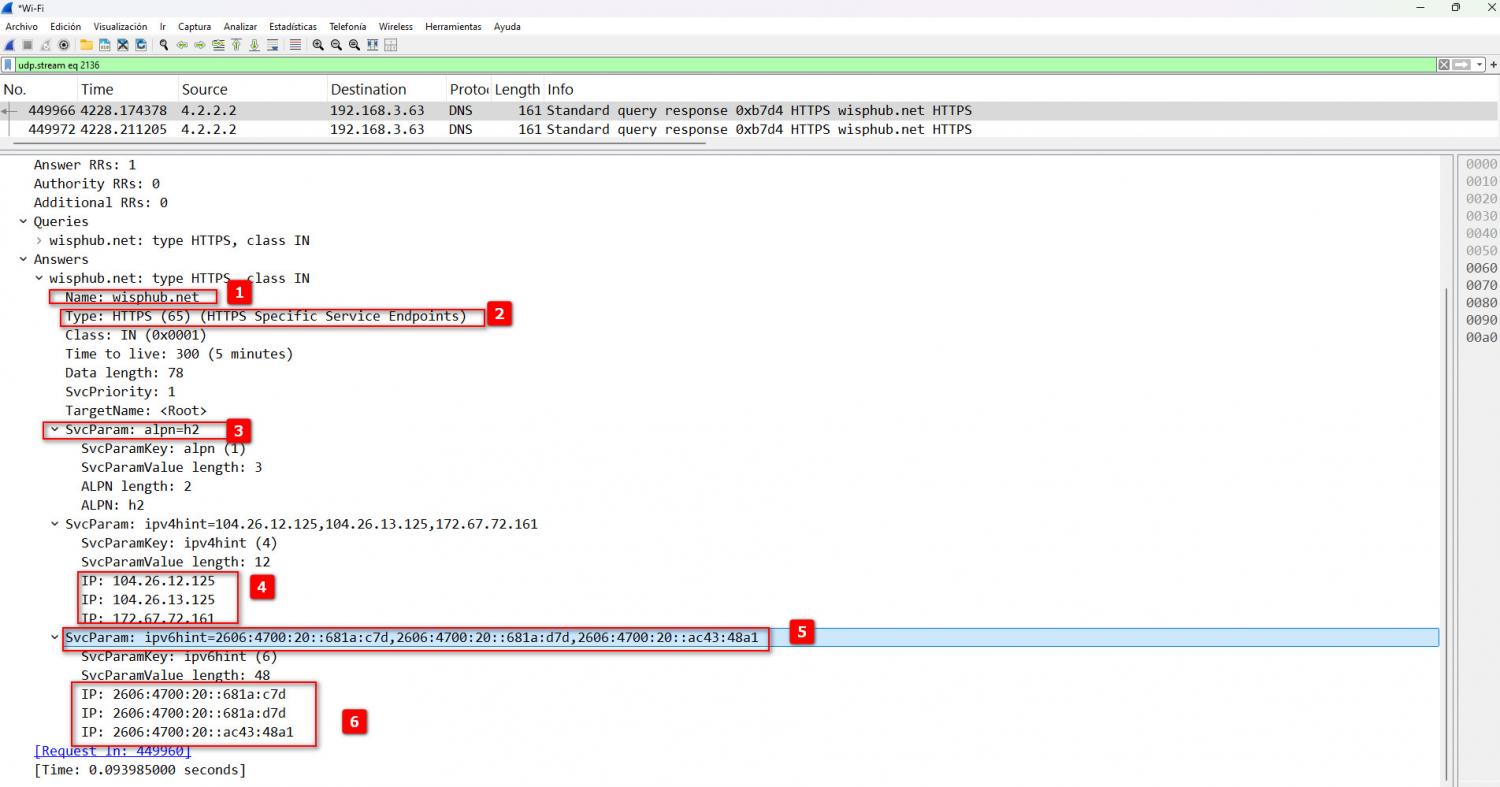Viewport: 1500px width, 787px height.
Task: Open the Visualización menu
Action: click(120, 26)
